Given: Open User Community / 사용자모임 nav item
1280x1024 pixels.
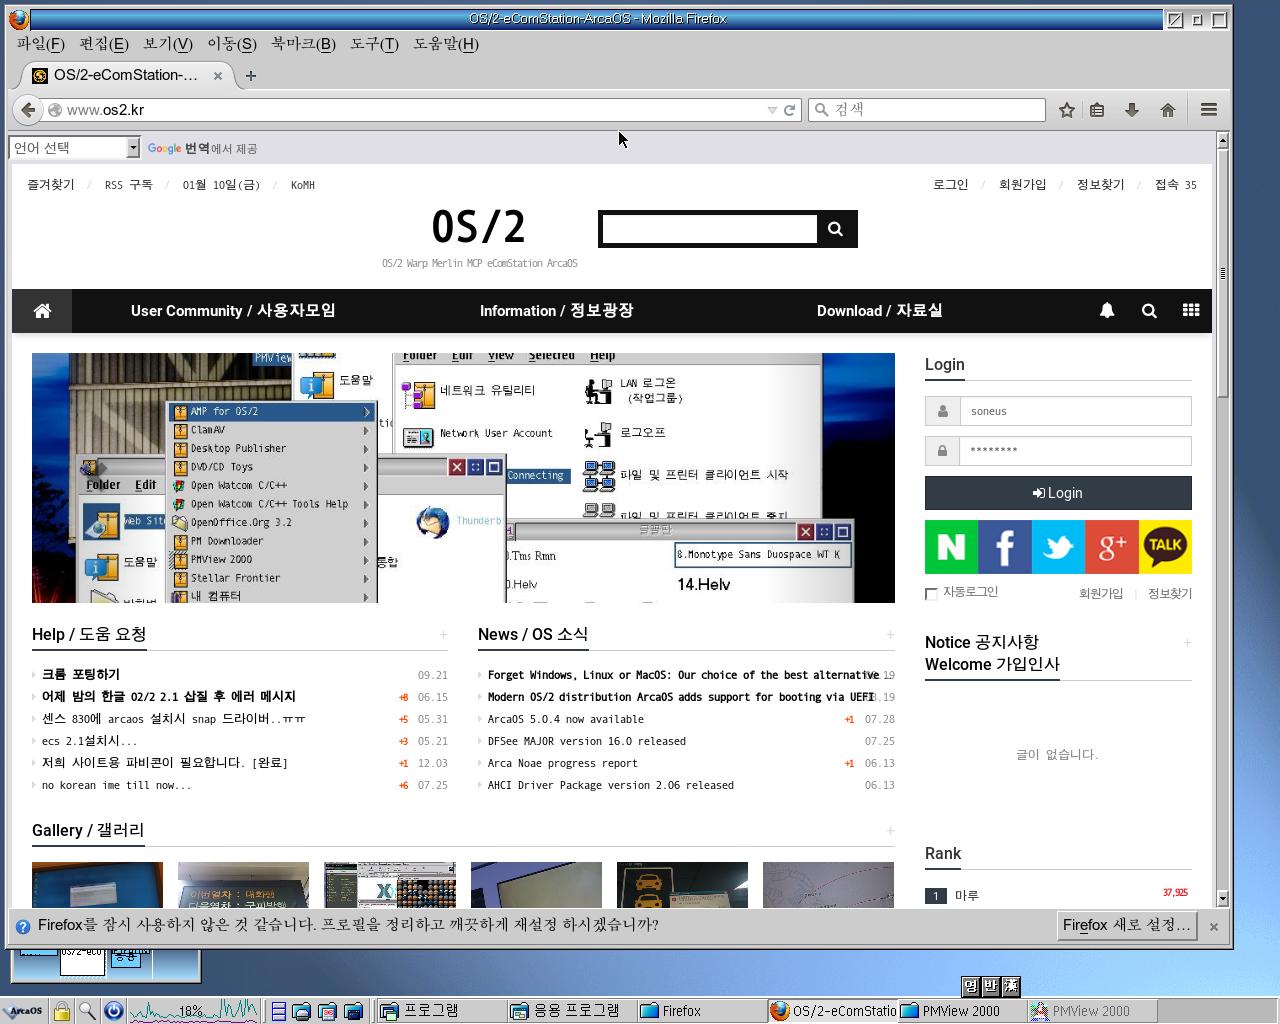Looking at the screenshot, I should pyautogui.click(x=233, y=311).
